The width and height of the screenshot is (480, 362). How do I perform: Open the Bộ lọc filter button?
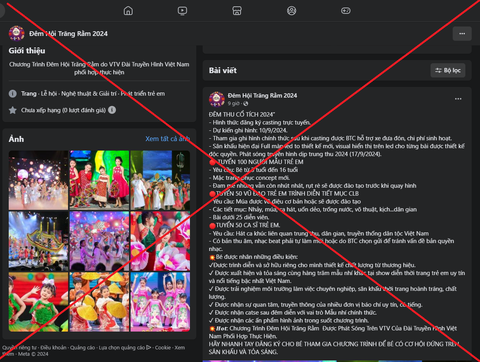coord(448,70)
